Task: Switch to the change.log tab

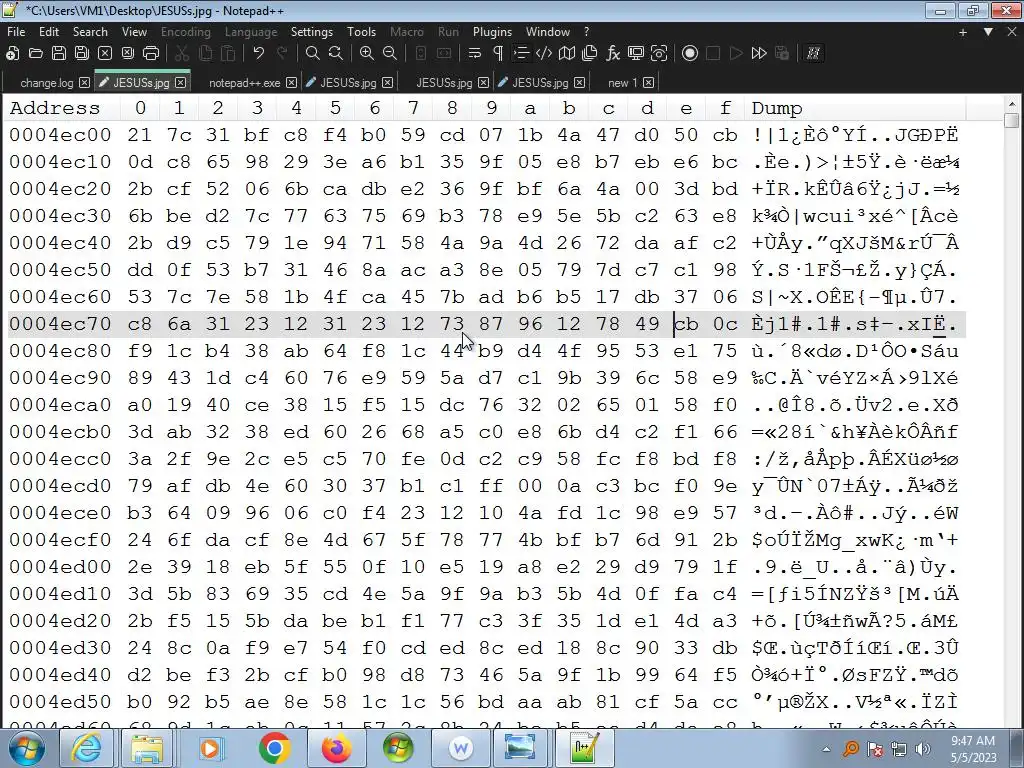Action: [46, 82]
